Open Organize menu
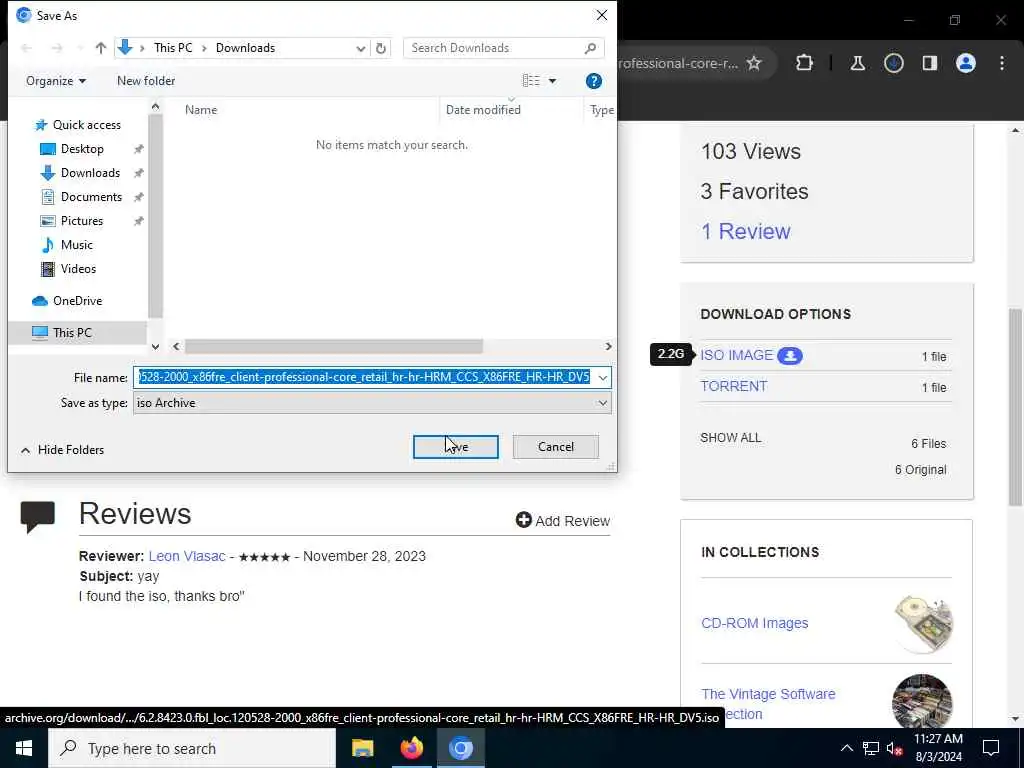Image resolution: width=1024 pixels, height=768 pixels. [x=56, y=81]
